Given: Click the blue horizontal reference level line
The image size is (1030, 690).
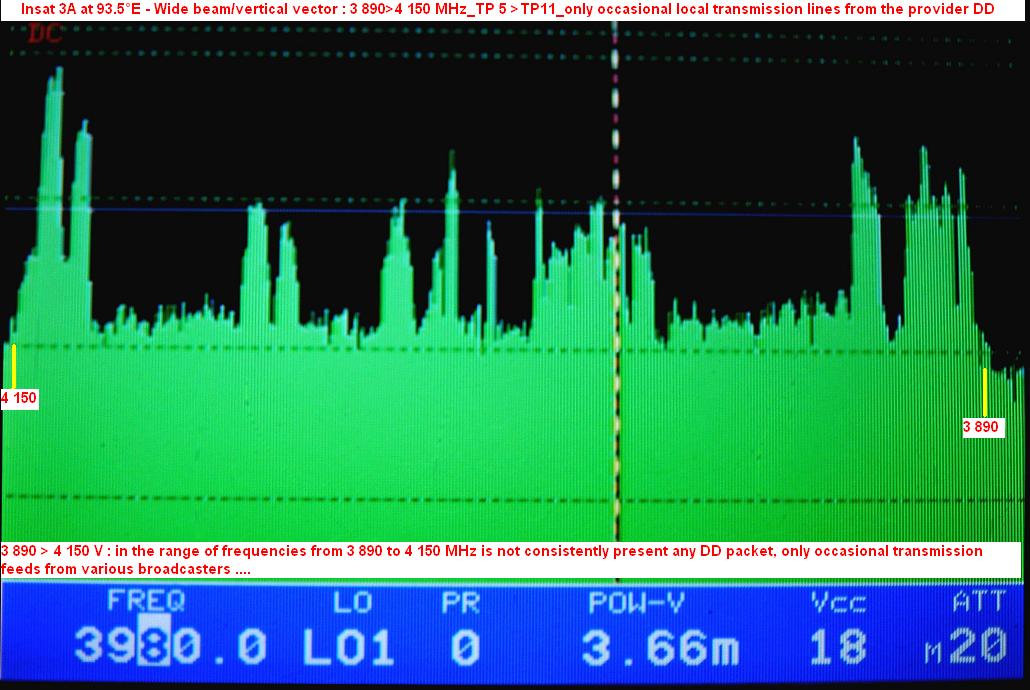Looking at the screenshot, I should tap(300, 211).
